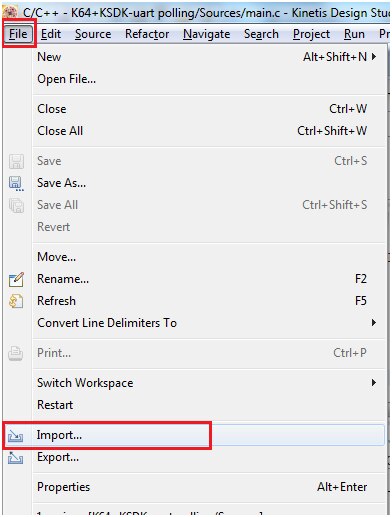Open the File menu
392x517 pixels.
click(18, 34)
